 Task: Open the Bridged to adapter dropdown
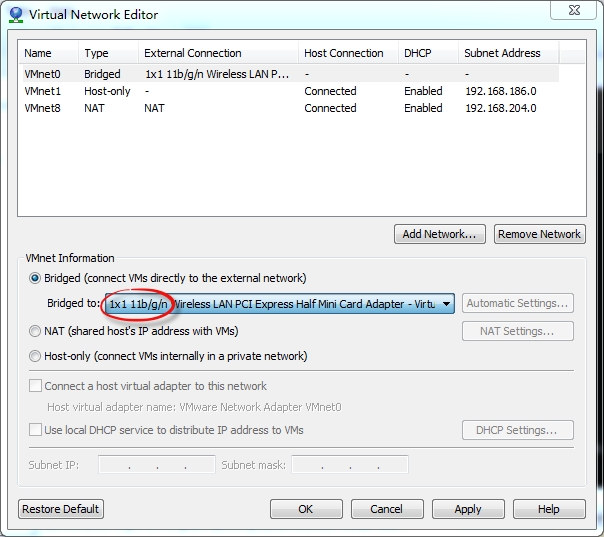pyautogui.click(x=280, y=304)
